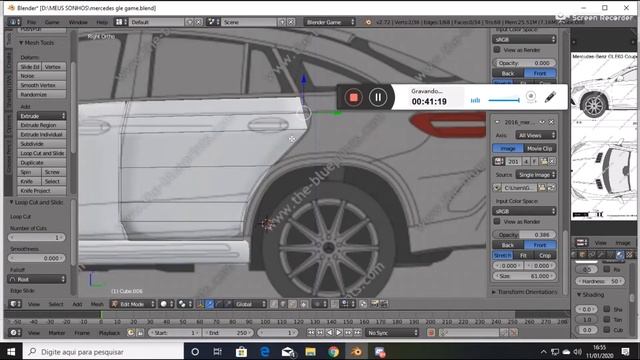Open the pivot point selector

(x=184, y=304)
